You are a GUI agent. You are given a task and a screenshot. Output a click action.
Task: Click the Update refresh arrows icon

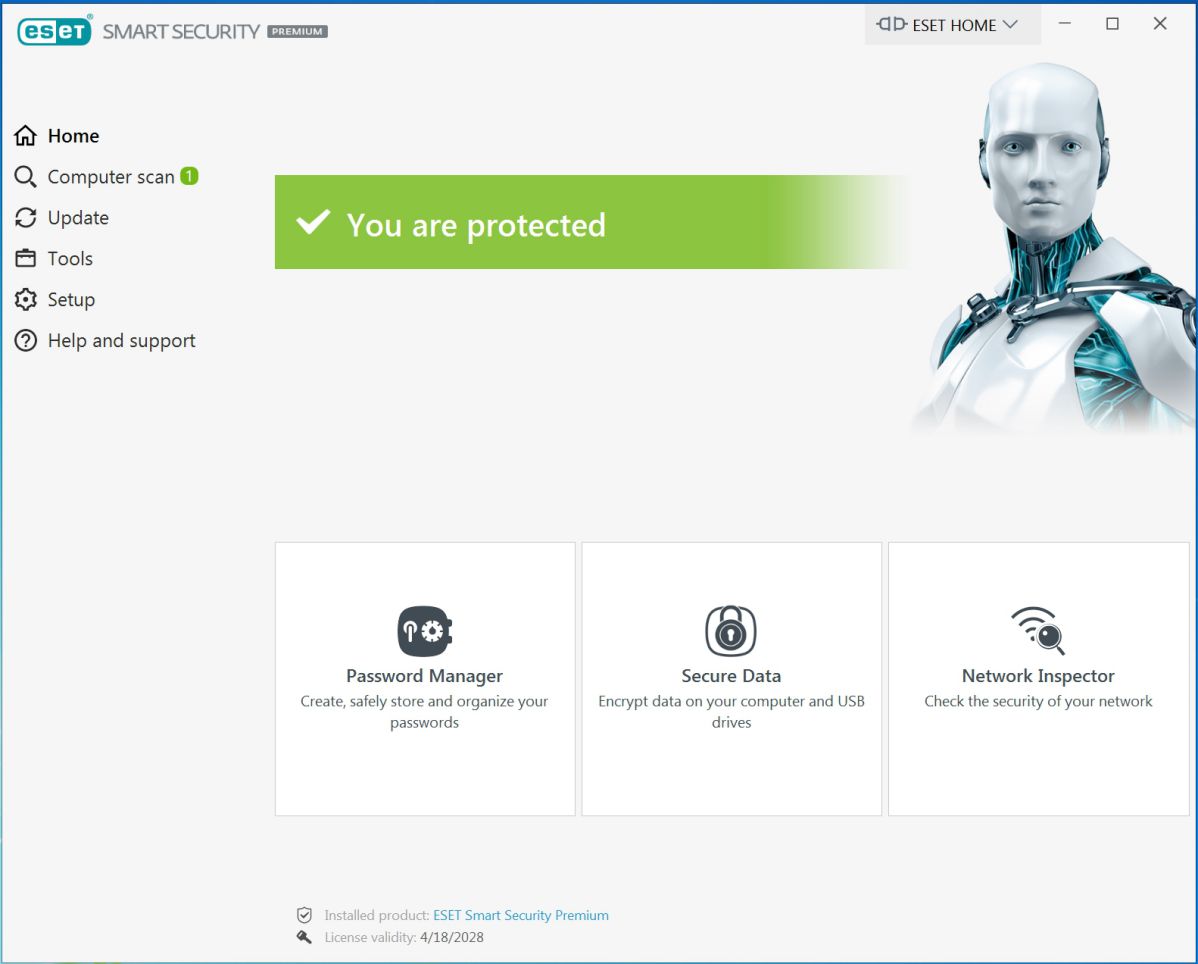25,218
